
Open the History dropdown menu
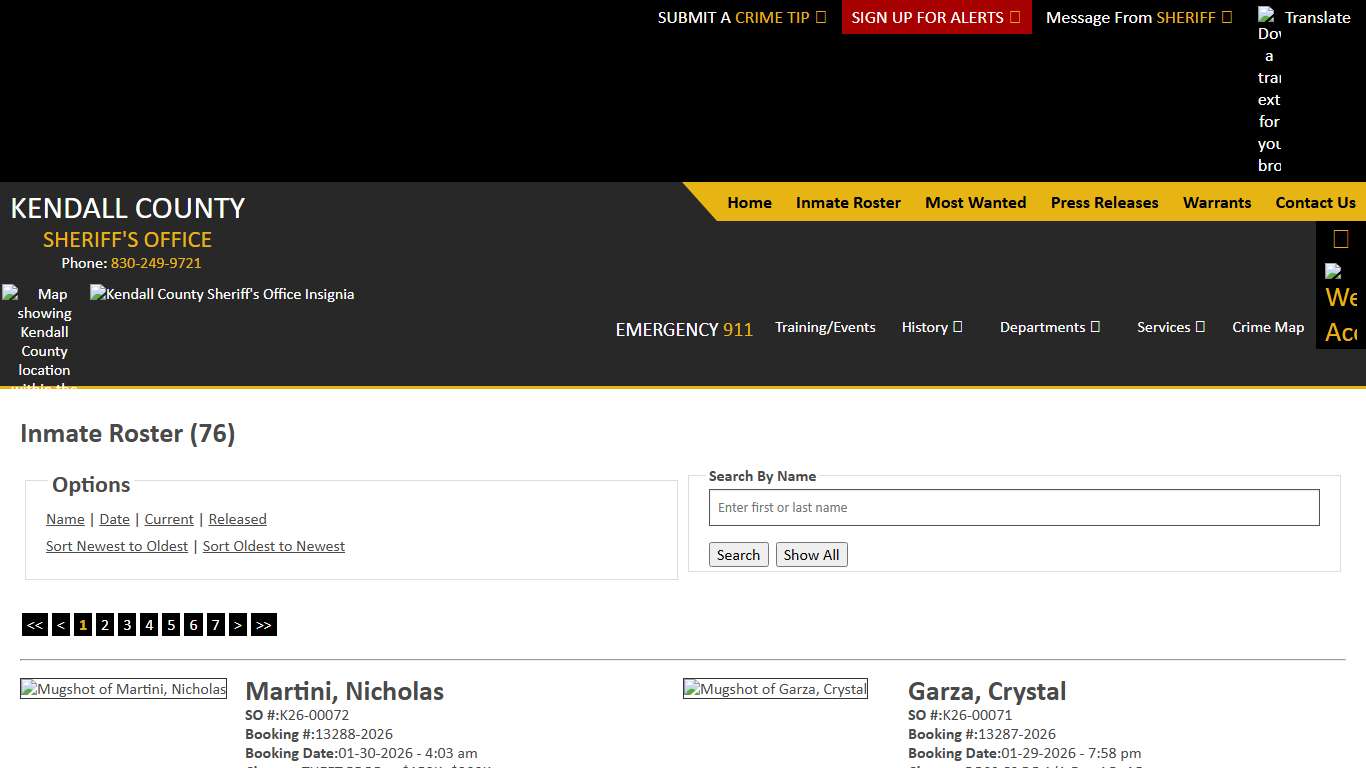click(931, 327)
